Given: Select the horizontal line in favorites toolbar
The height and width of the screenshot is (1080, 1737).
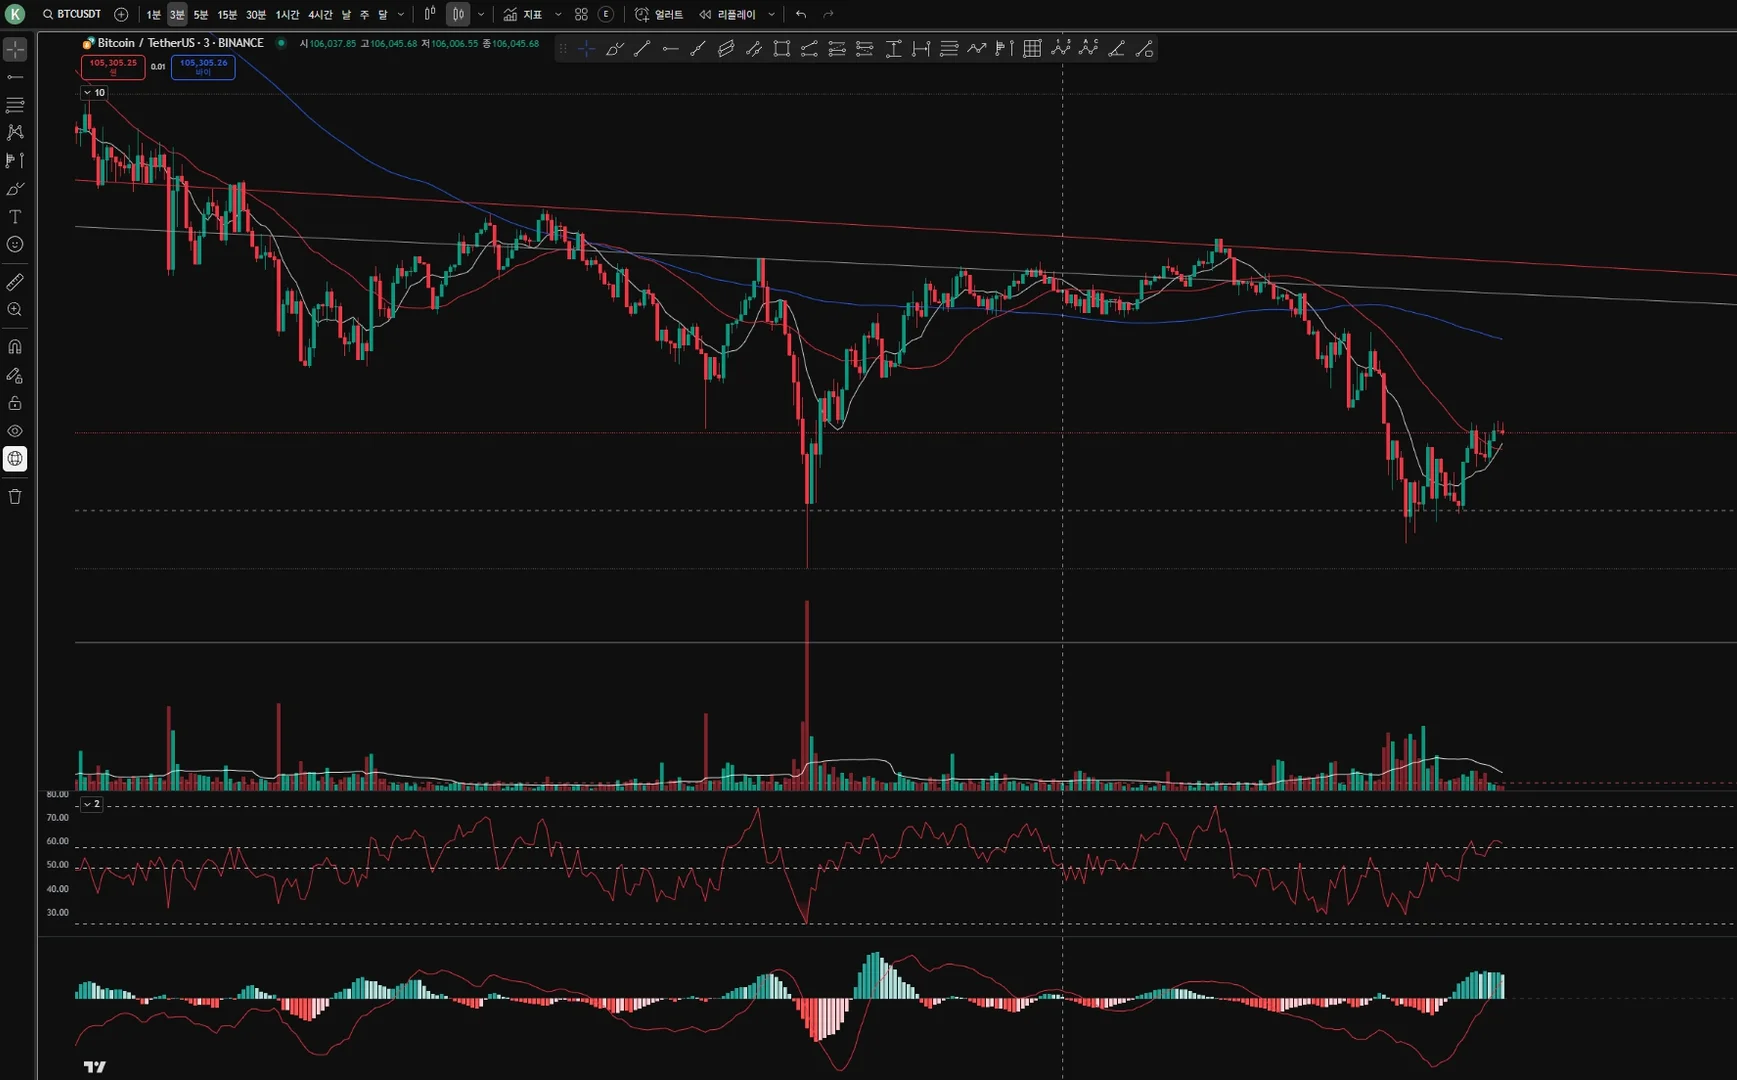Looking at the screenshot, I should [671, 48].
